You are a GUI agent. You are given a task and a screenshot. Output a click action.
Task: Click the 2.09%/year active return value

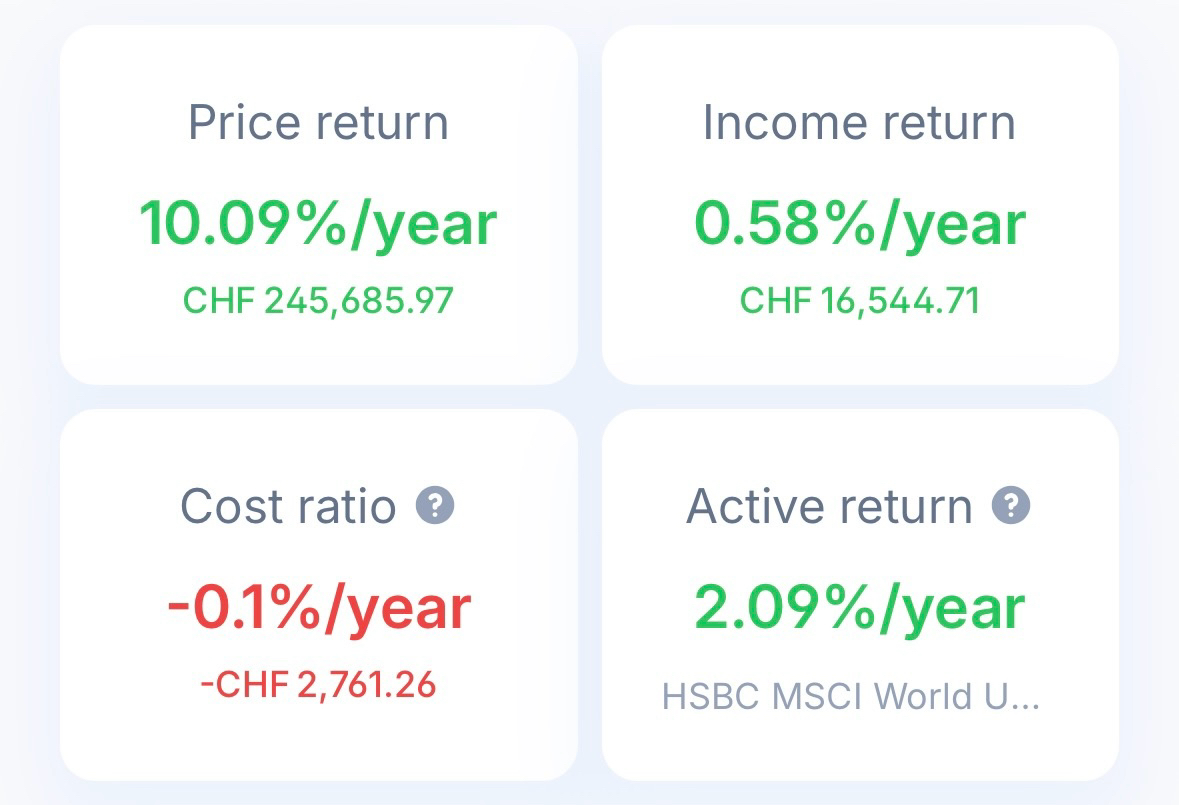click(860, 607)
